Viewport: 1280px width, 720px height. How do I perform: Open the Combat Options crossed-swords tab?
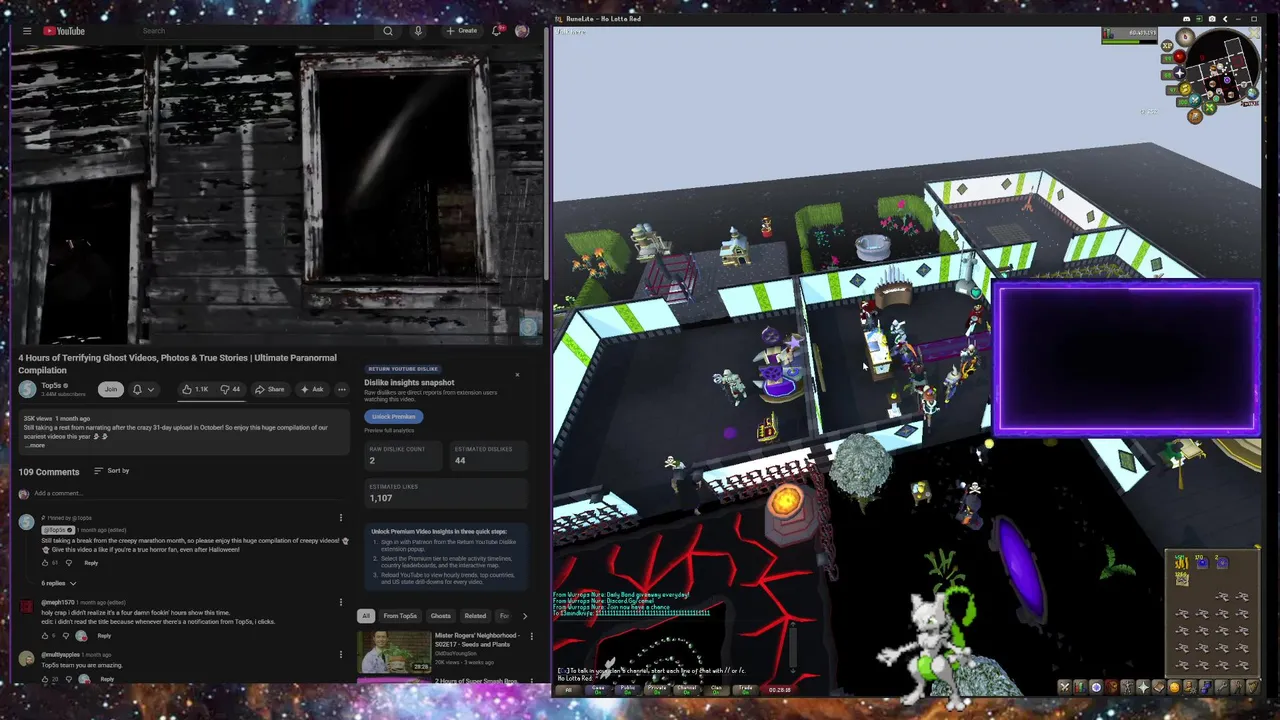[x=1065, y=687]
